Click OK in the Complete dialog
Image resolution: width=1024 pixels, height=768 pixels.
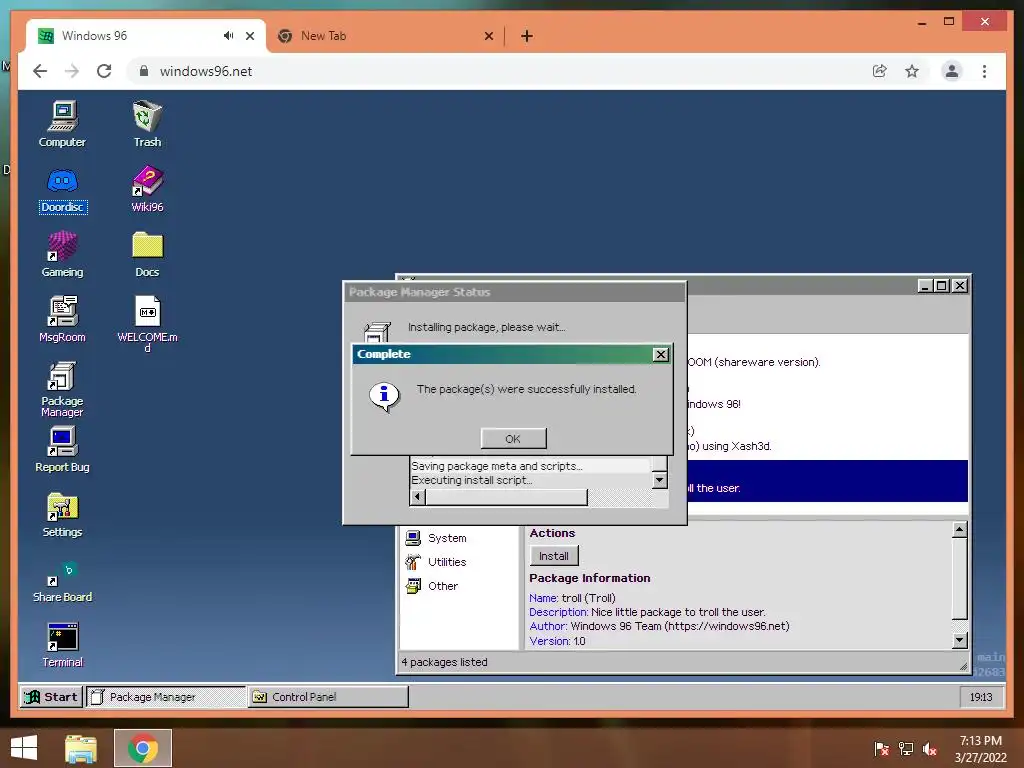click(513, 439)
